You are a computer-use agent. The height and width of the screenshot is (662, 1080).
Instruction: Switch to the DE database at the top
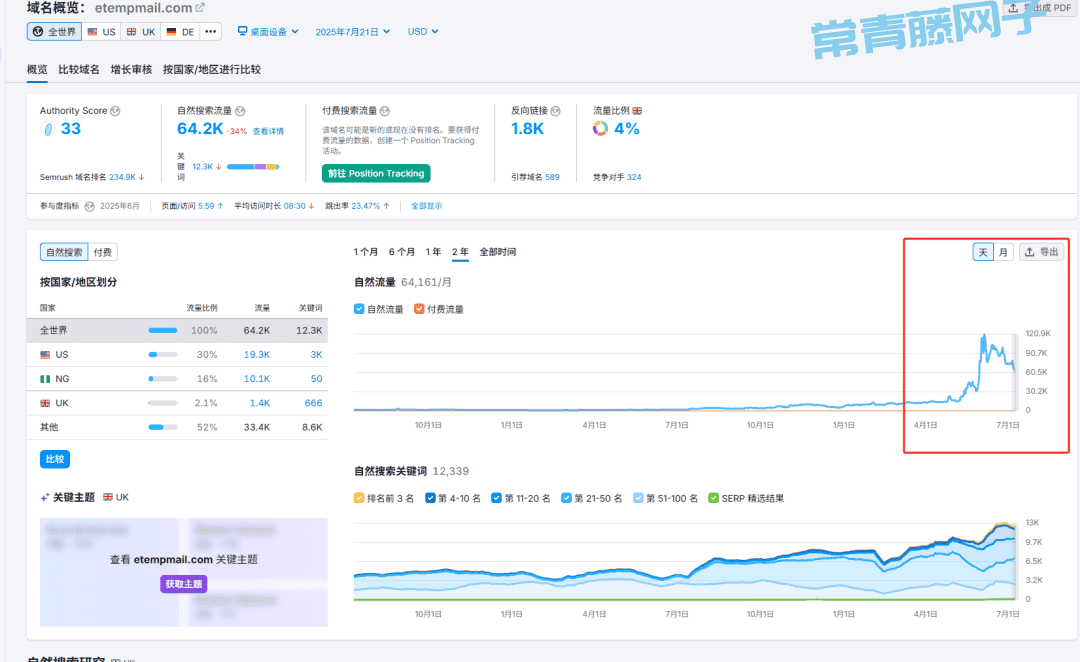(180, 32)
